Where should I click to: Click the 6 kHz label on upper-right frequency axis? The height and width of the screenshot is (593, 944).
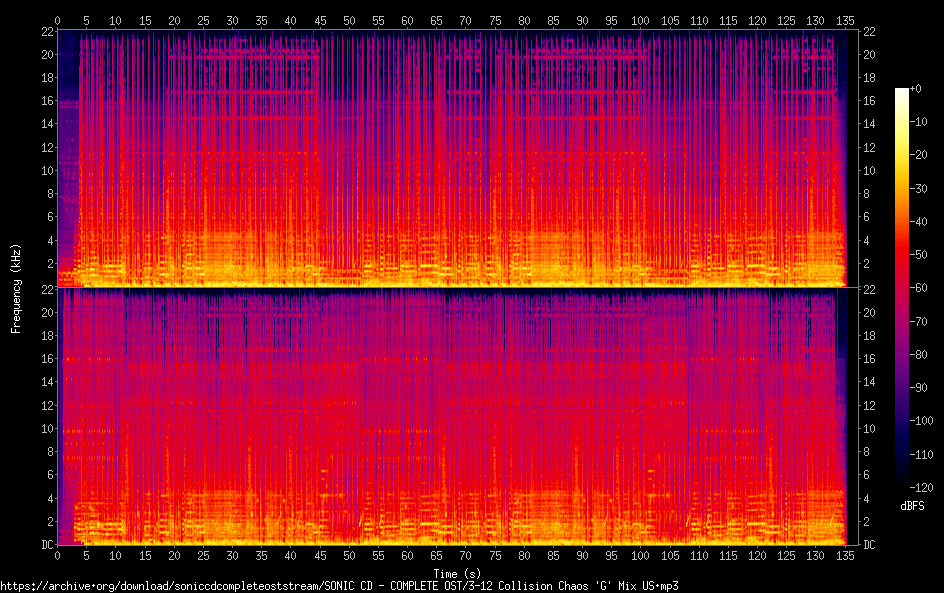(x=866, y=217)
